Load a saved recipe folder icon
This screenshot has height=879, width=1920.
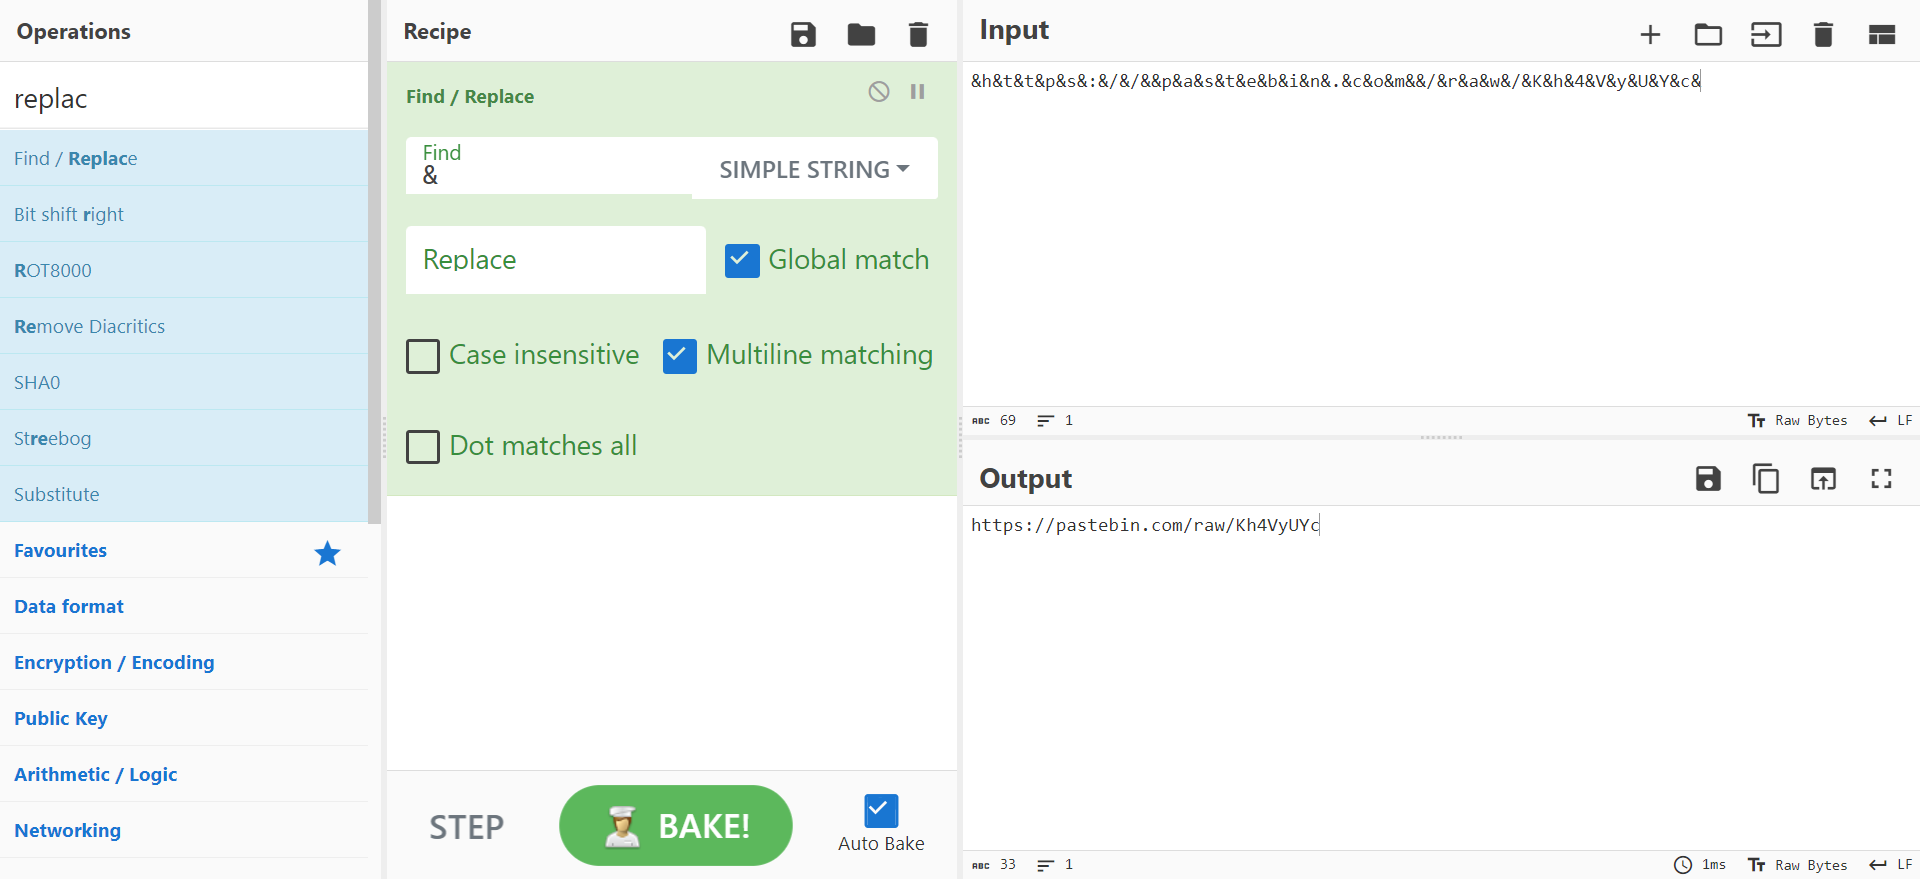pos(861,35)
